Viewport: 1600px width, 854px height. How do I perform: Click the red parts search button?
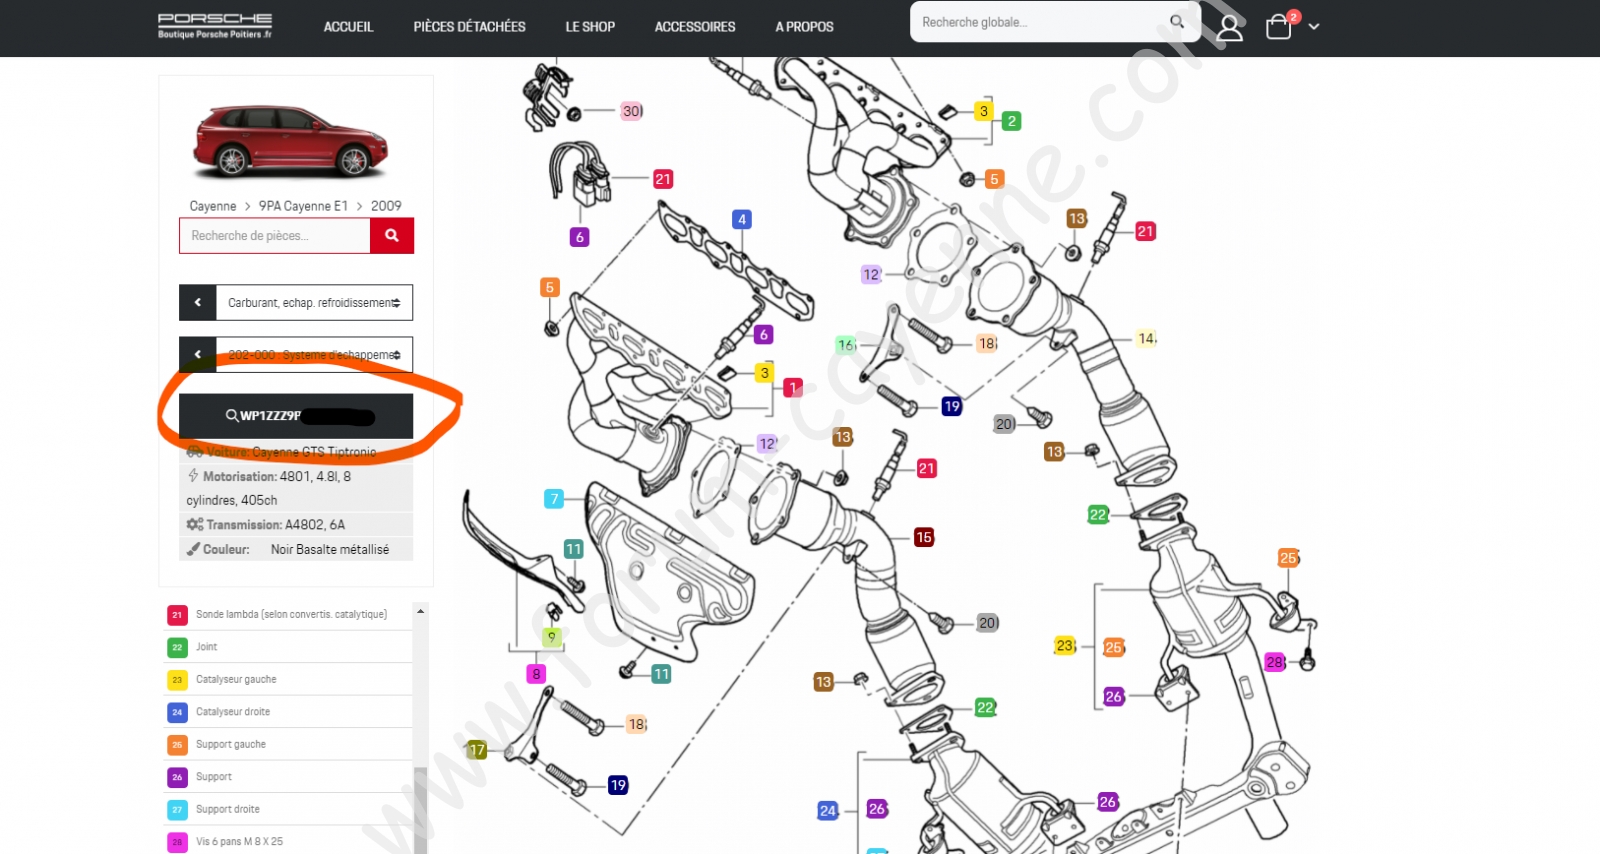pos(392,236)
